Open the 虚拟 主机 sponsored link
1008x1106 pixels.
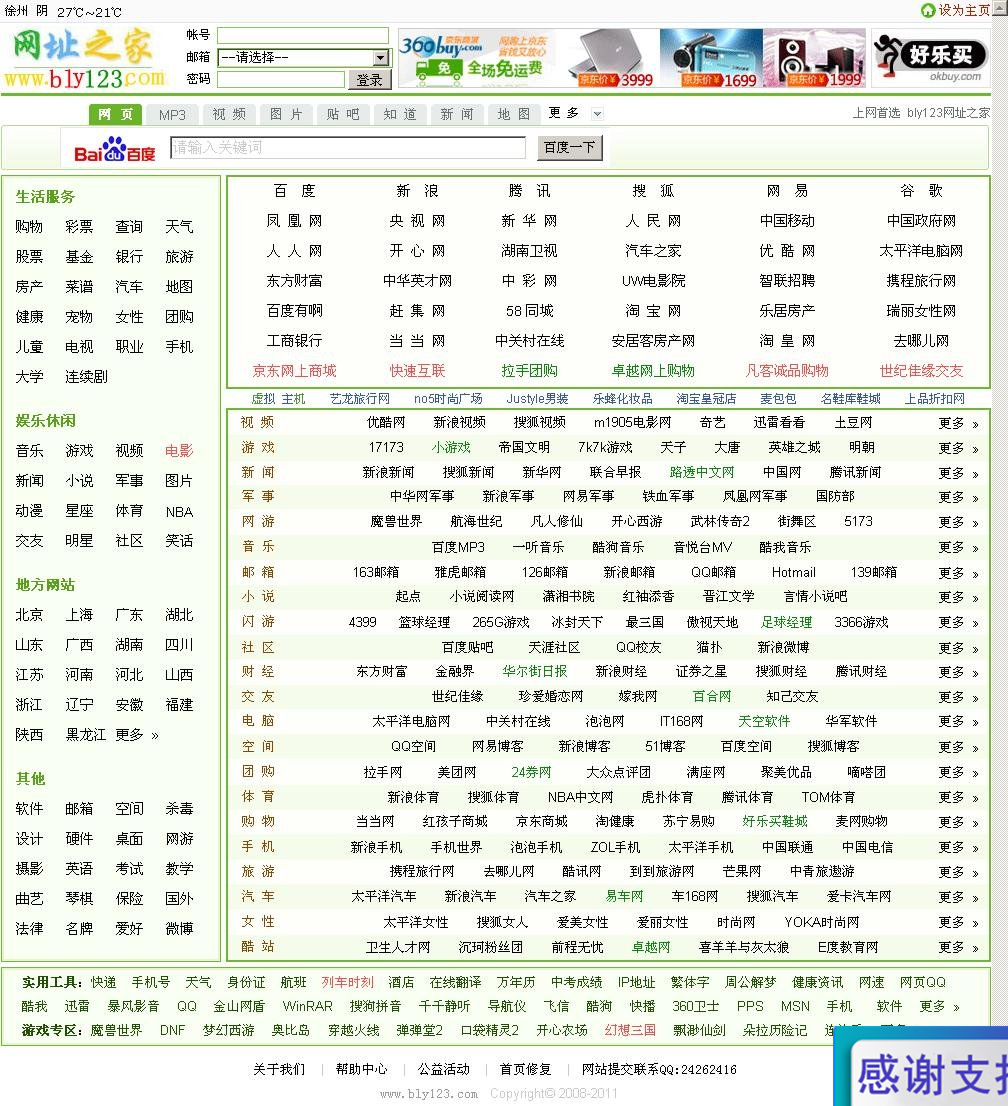tap(278, 399)
